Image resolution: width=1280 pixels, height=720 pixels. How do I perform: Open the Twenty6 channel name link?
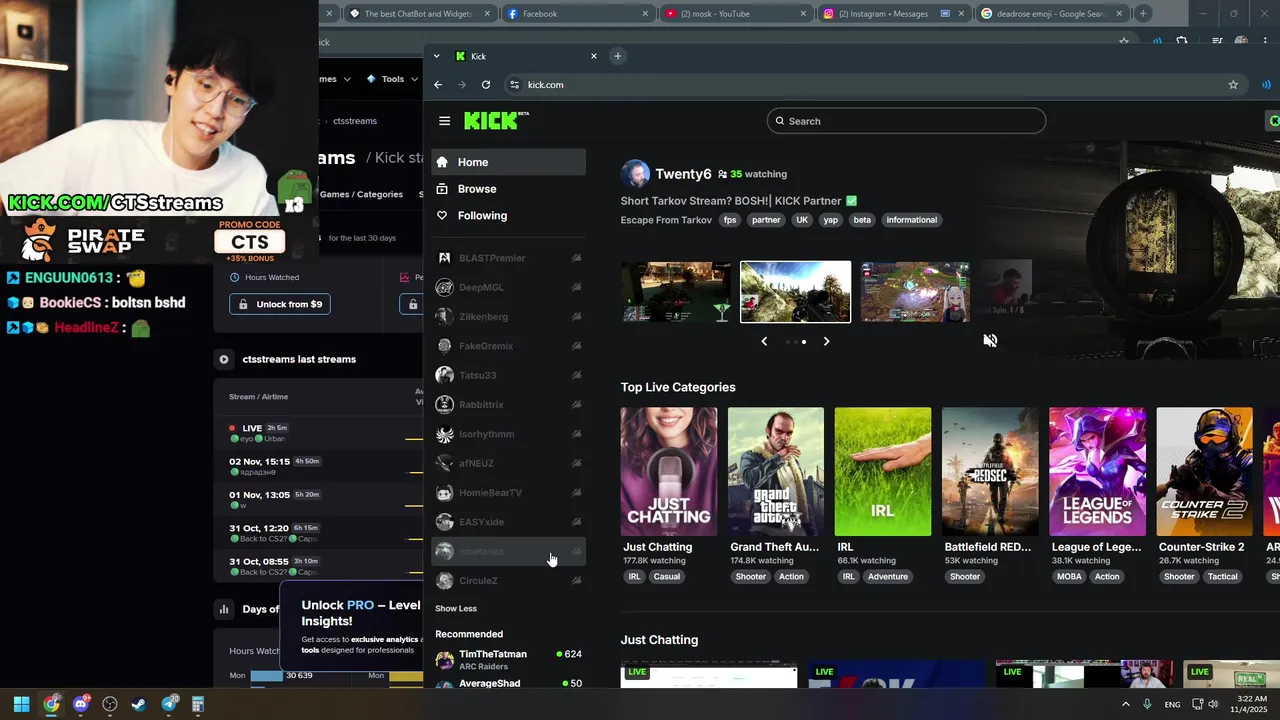683,174
